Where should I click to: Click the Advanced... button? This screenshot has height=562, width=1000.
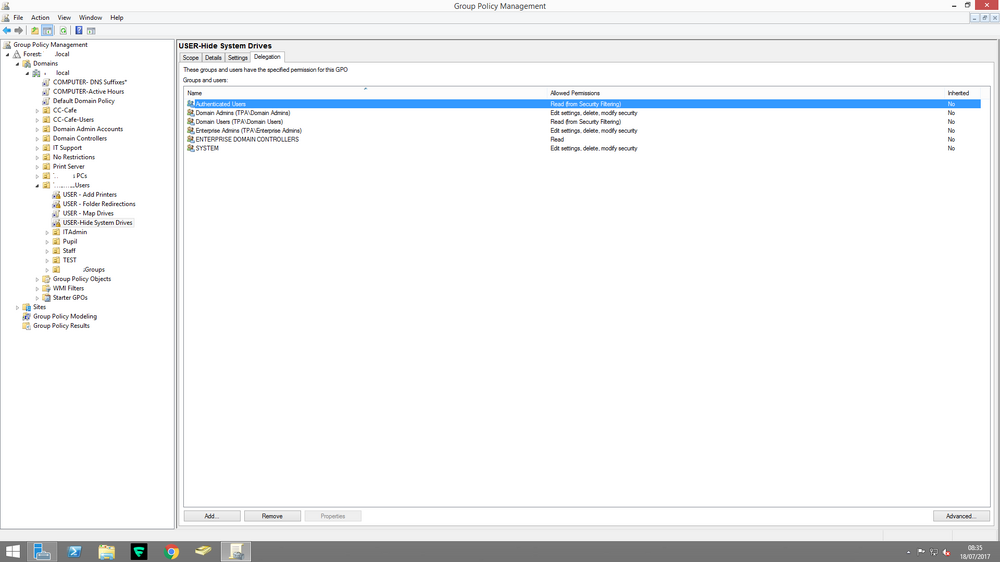[961, 516]
